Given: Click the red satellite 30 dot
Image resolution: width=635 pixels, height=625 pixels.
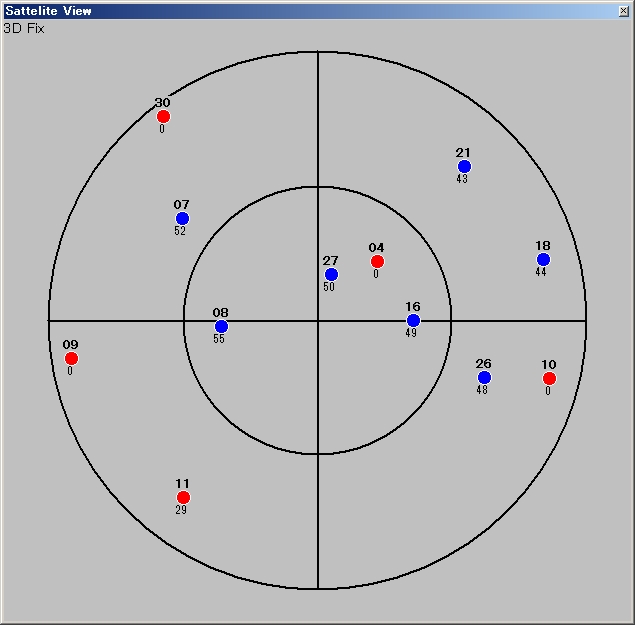Looking at the screenshot, I should coord(163,117).
